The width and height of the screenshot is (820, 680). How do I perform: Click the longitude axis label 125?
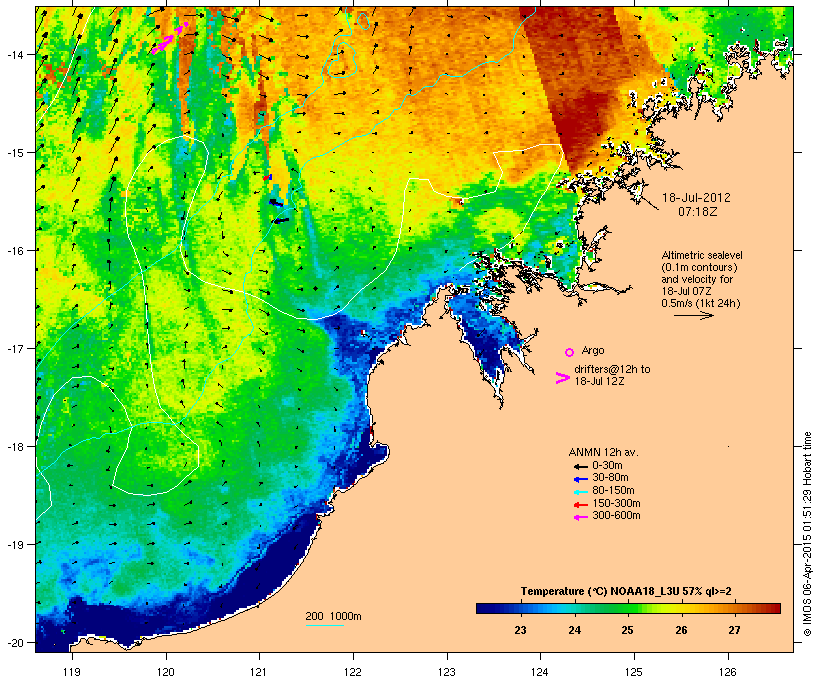[x=634, y=672]
